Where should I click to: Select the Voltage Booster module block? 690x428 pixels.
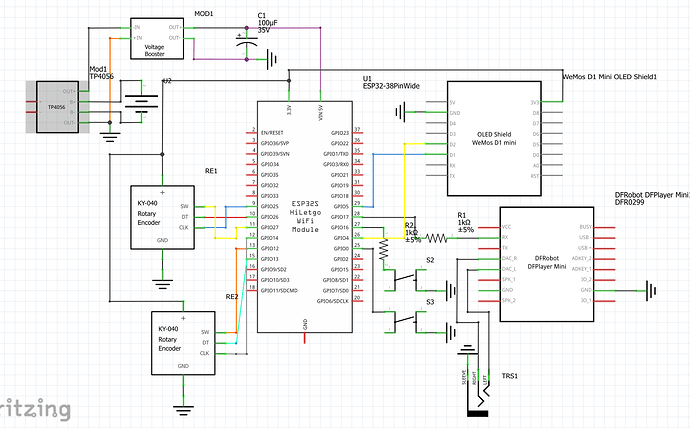[x=157, y=39]
